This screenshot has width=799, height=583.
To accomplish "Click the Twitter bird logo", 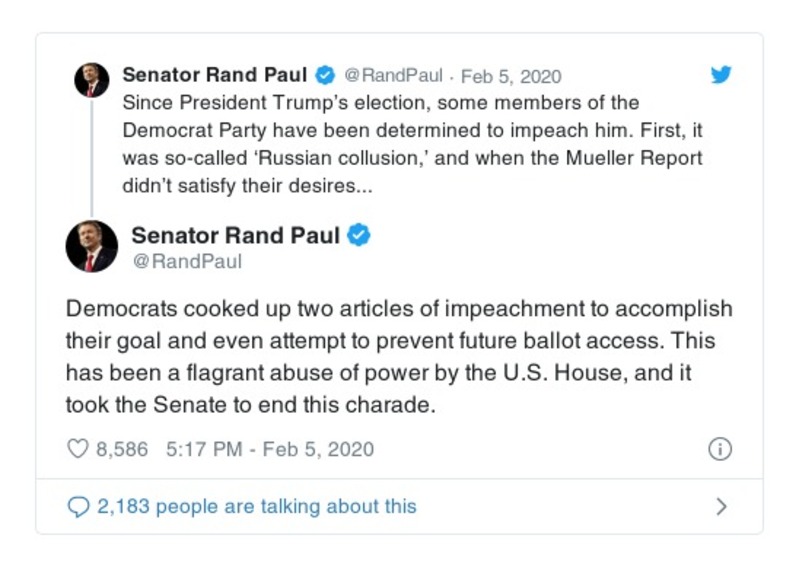I will tap(720, 75).
